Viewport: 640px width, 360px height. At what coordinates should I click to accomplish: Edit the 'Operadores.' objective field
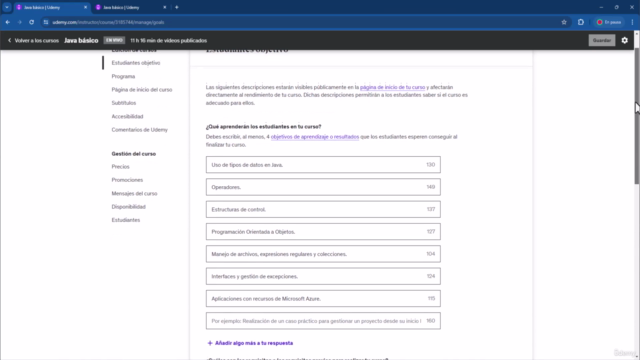point(323,187)
